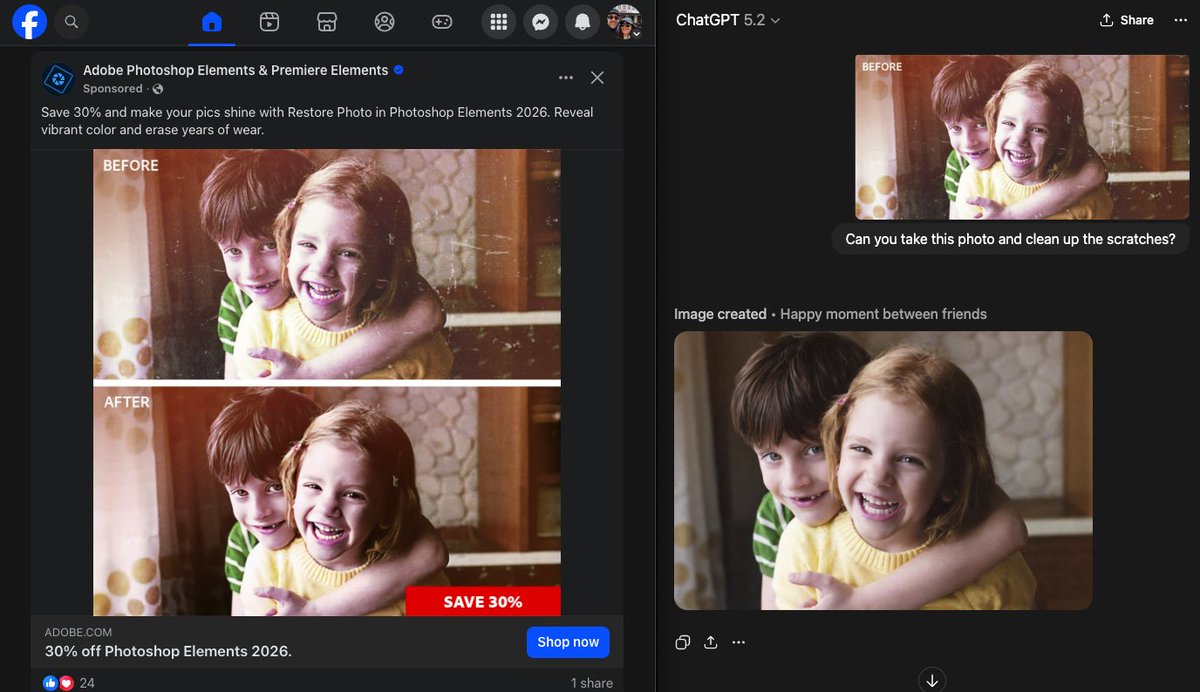Open the Marketplace tab

pyautogui.click(x=326, y=22)
